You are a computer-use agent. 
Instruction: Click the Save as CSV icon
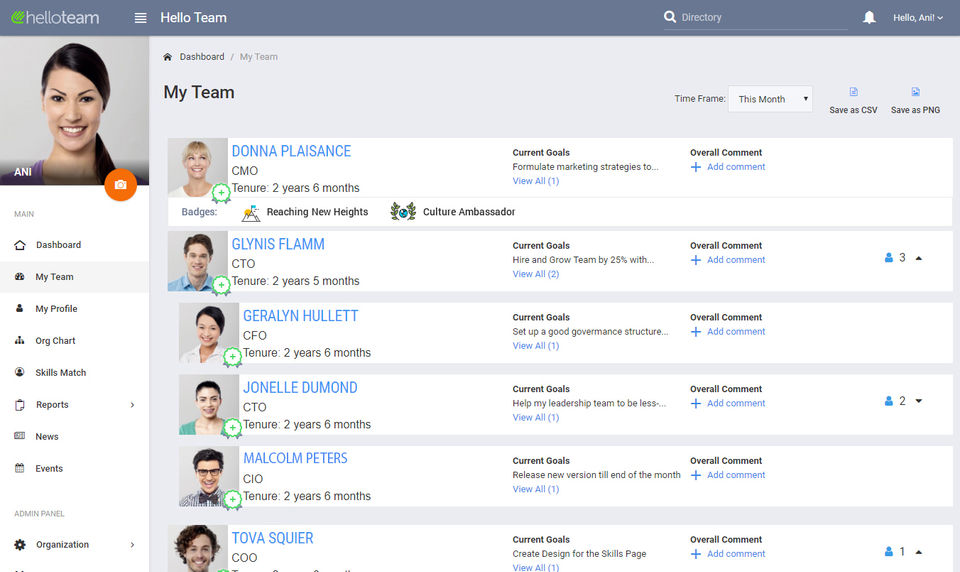(x=853, y=92)
